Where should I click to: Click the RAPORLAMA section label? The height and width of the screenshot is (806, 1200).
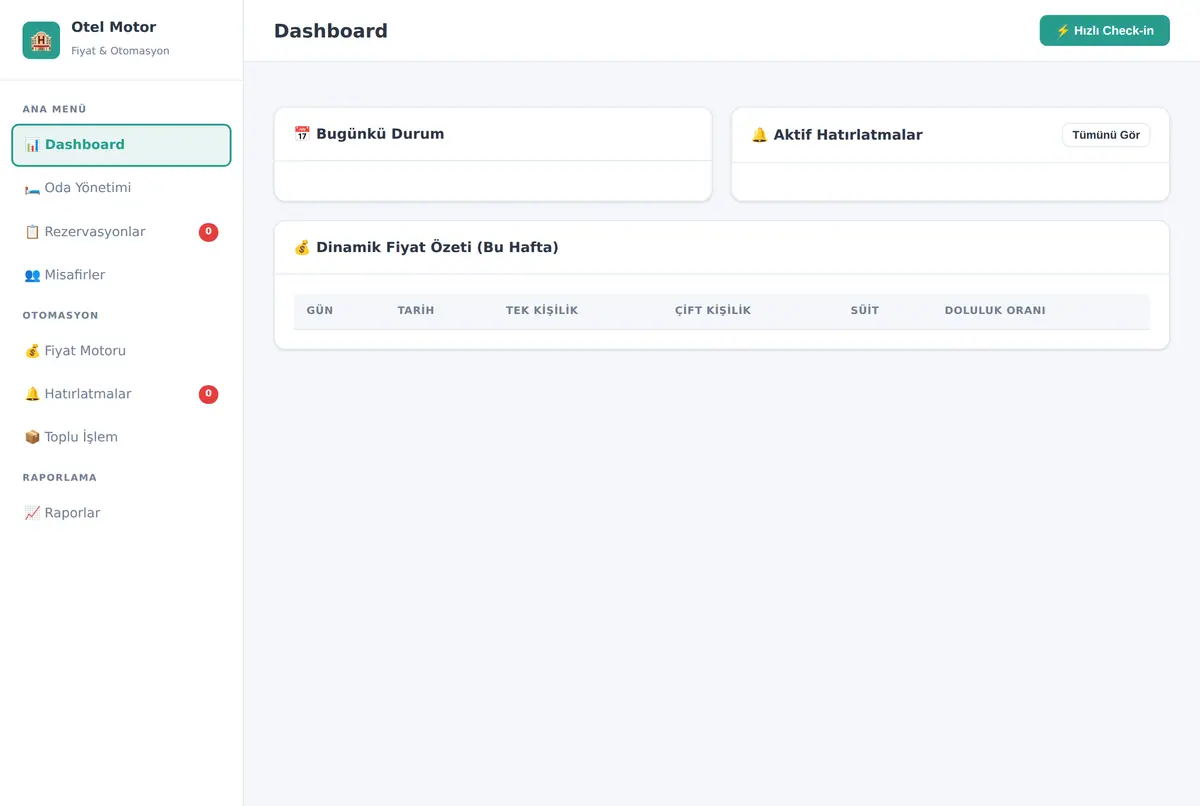(60, 477)
